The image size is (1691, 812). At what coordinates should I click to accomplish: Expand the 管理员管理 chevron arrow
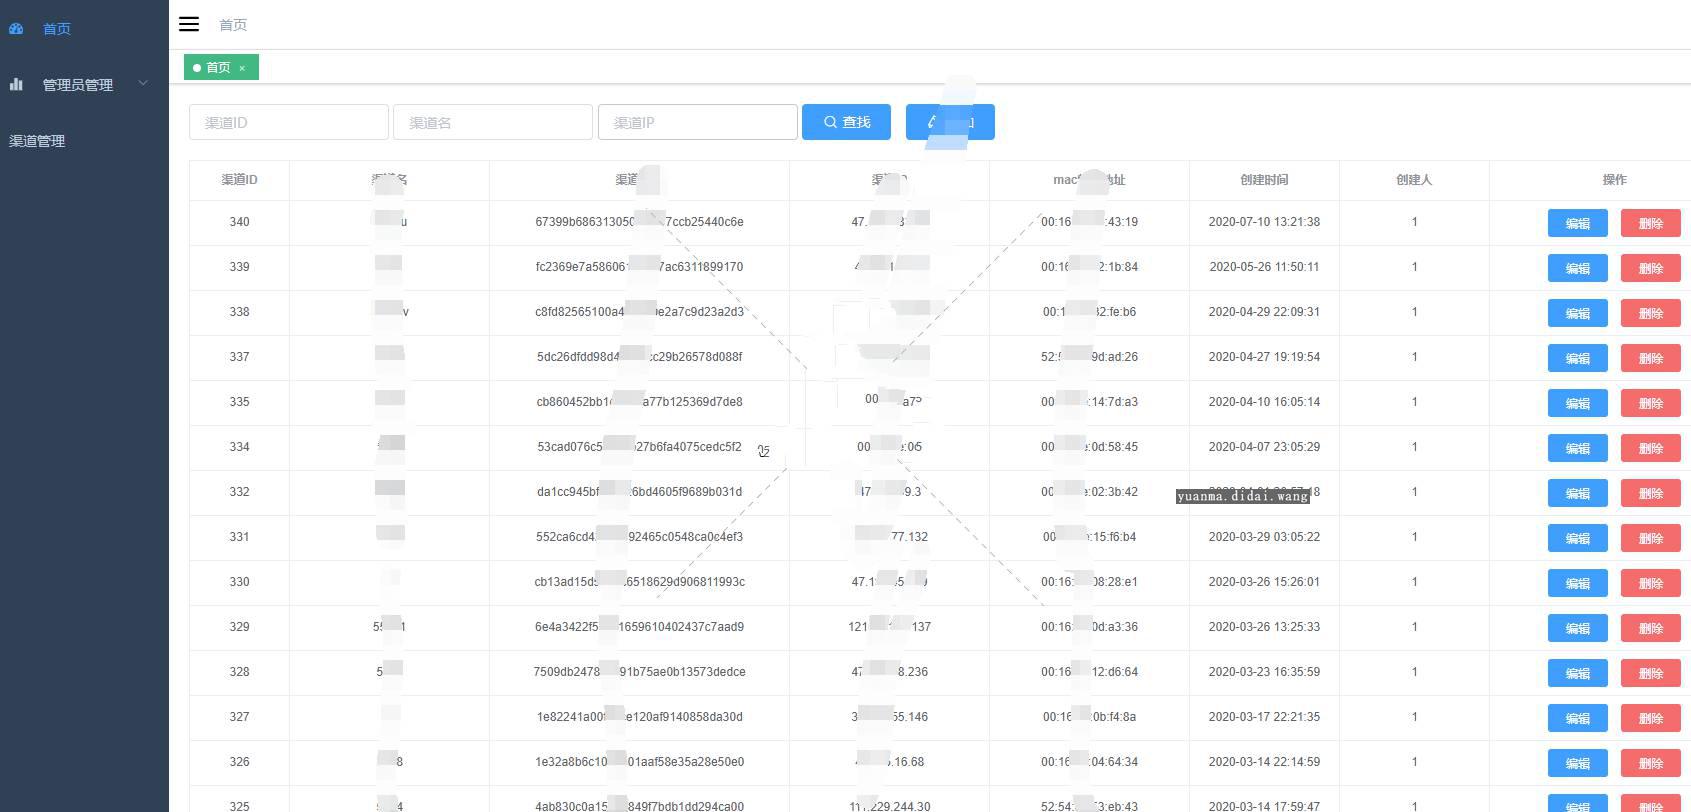(143, 83)
